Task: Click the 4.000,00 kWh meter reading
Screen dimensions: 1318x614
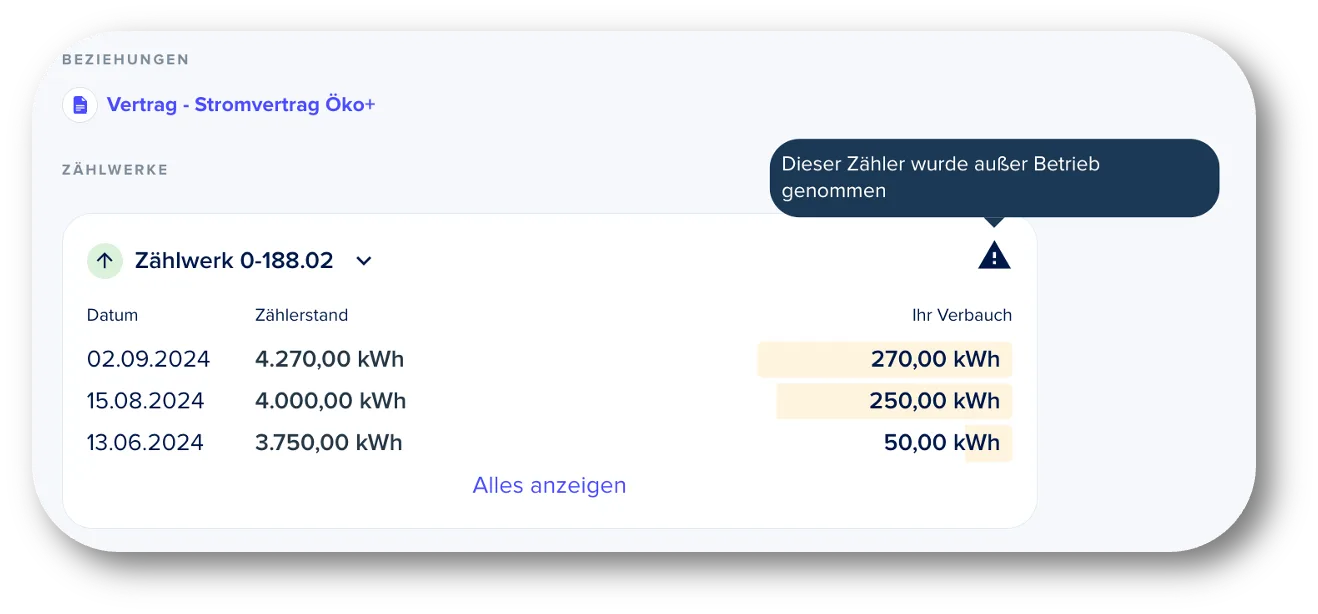Action: coord(331,401)
